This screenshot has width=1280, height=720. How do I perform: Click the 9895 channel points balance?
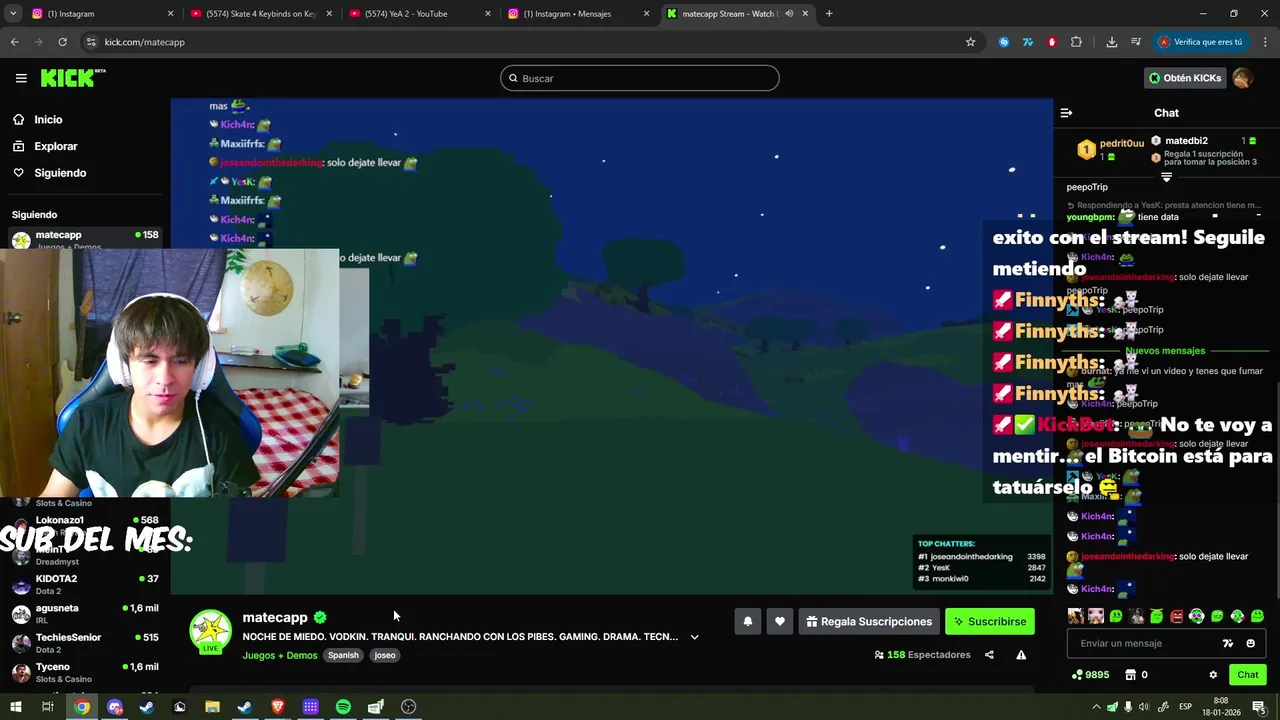pyautogui.click(x=1090, y=675)
